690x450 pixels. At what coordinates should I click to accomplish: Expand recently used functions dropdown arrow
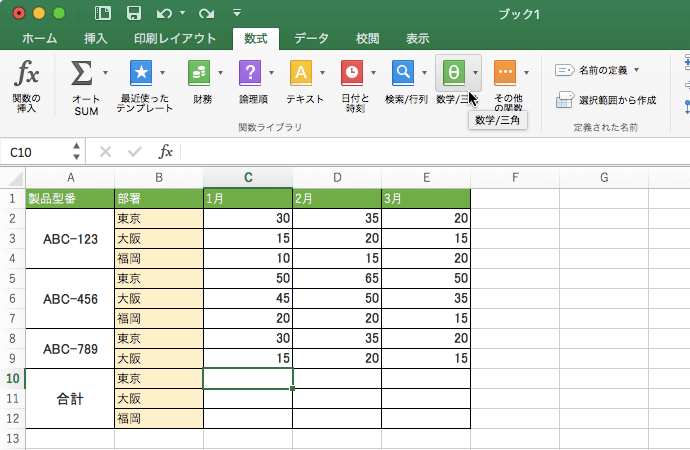[162, 73]
